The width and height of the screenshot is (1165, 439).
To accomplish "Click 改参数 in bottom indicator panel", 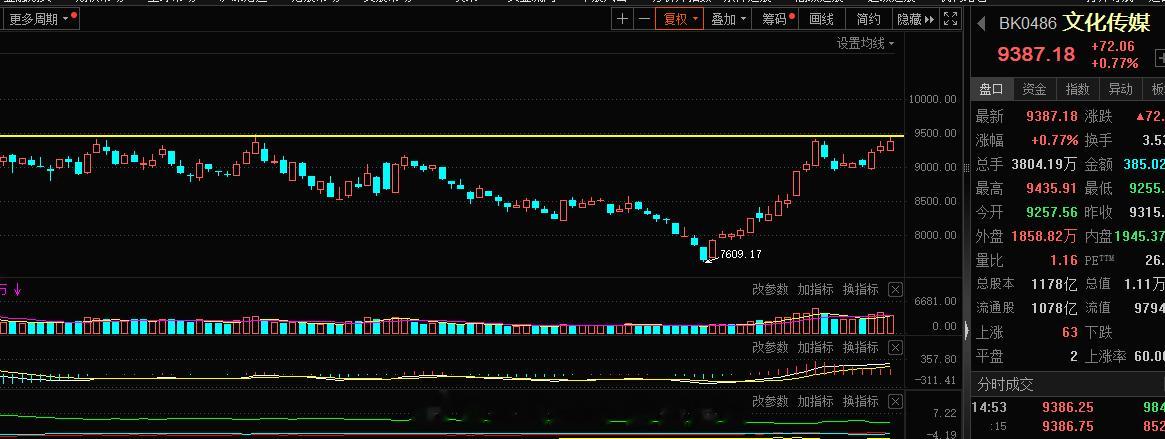I will click(x=770, y=401).
